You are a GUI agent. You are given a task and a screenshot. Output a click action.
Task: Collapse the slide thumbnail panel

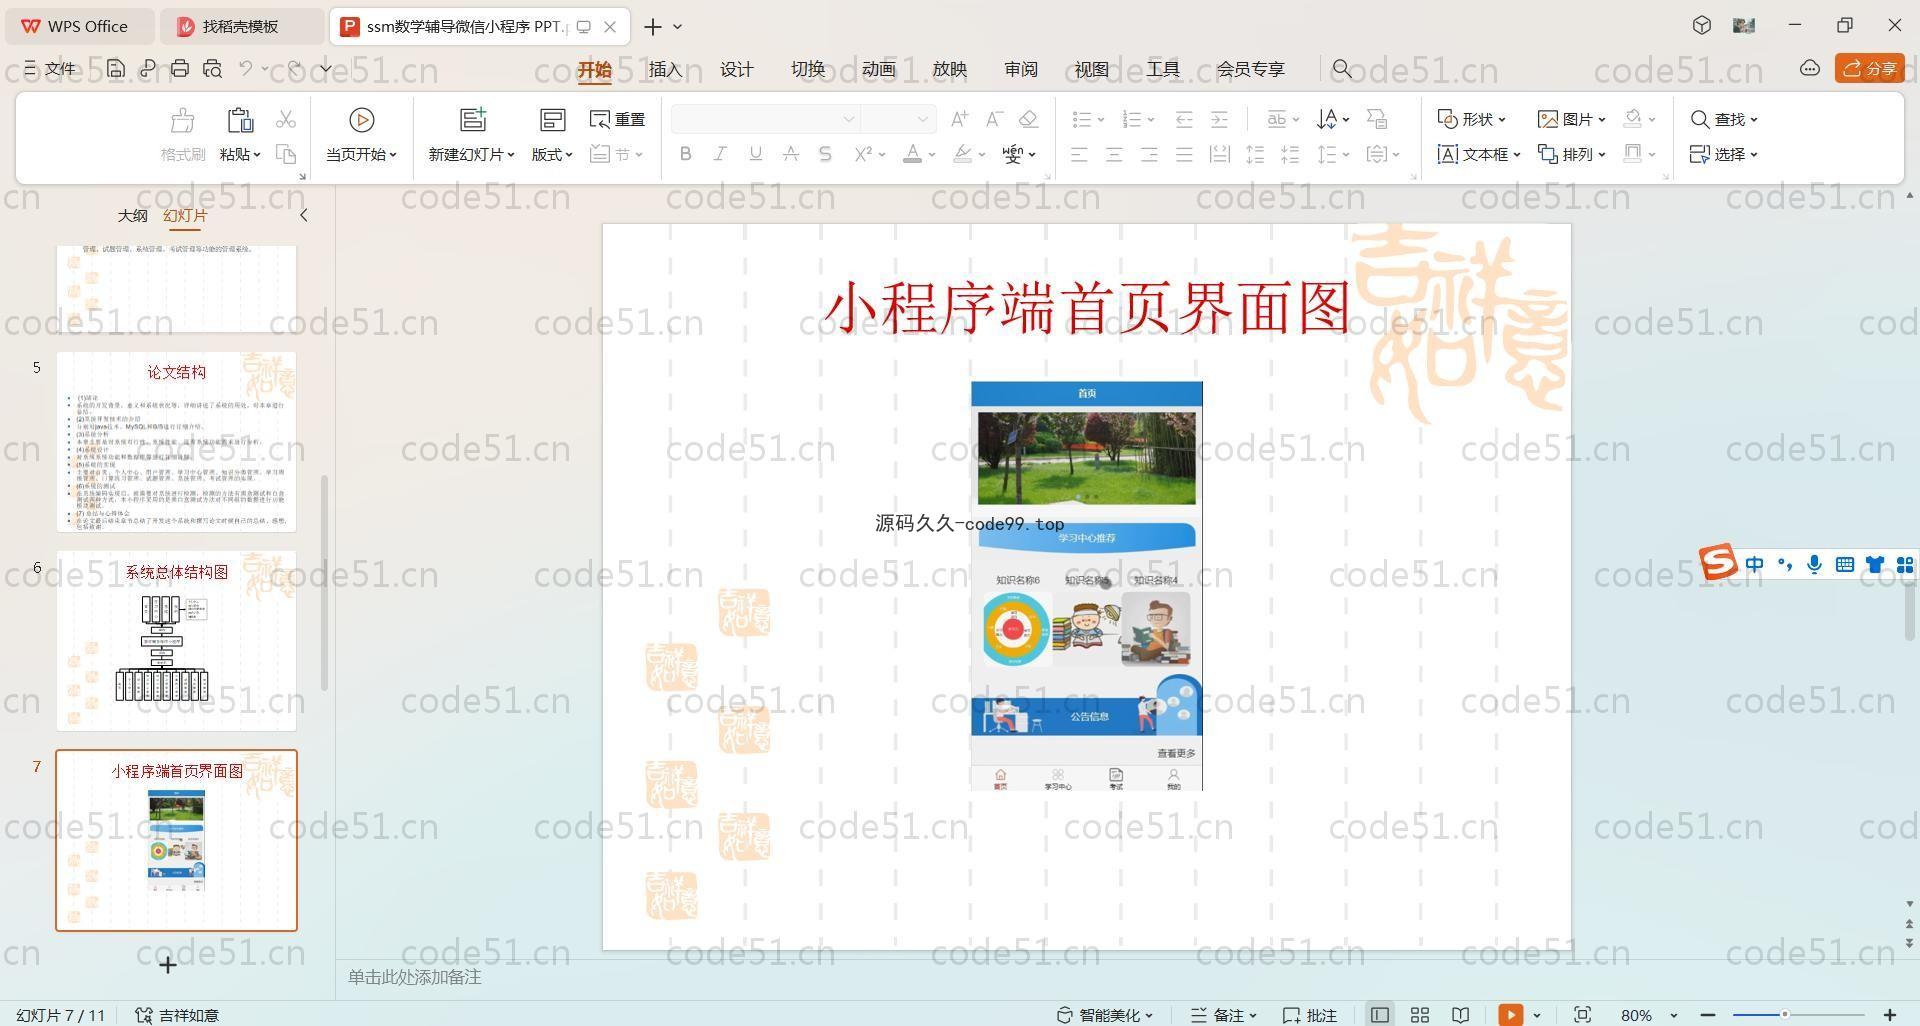point(304,215)
